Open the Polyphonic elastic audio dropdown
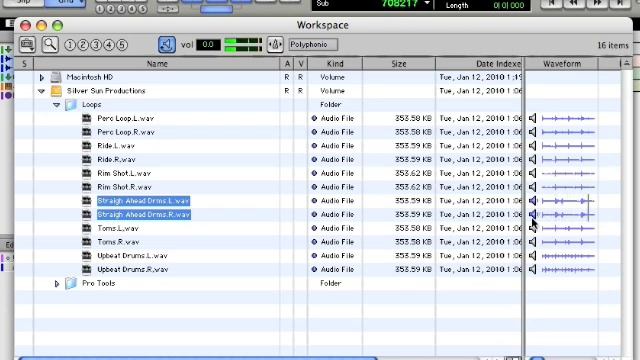Viewport: 640px width, 360px height. point(313,44)
